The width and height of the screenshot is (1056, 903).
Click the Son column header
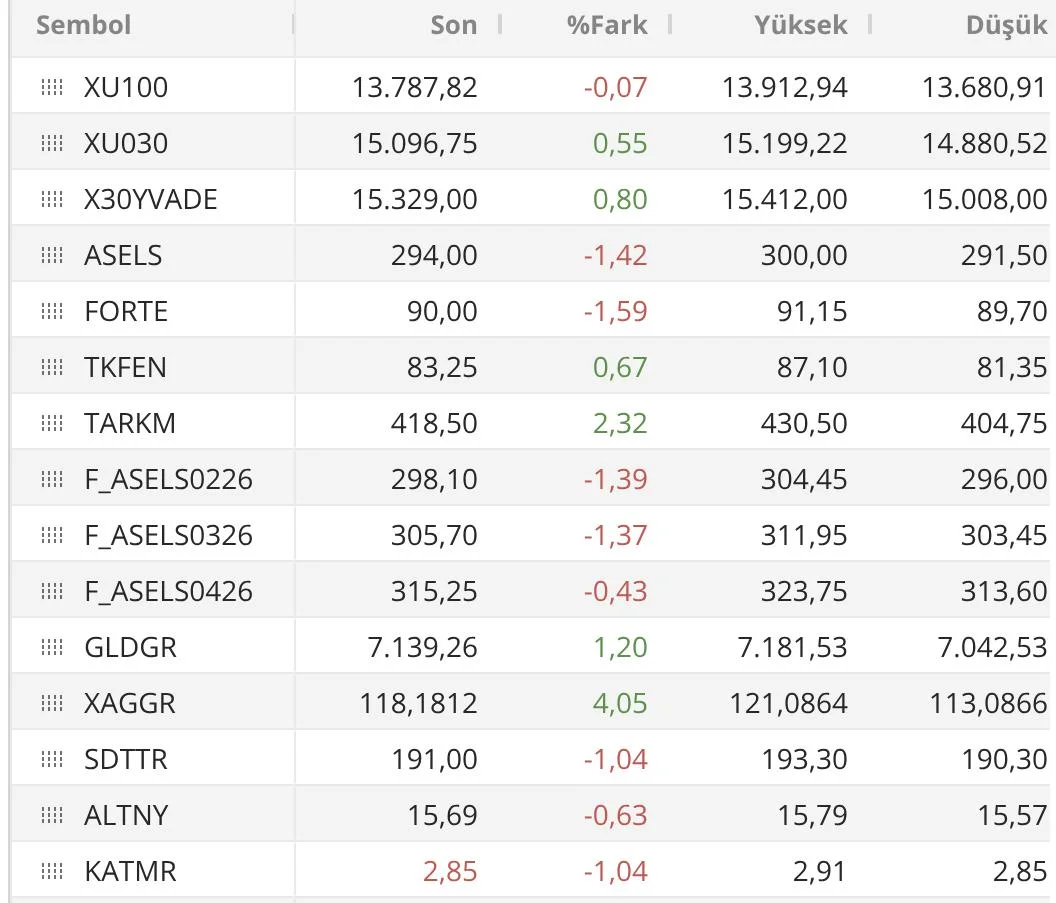pos(453,25)
